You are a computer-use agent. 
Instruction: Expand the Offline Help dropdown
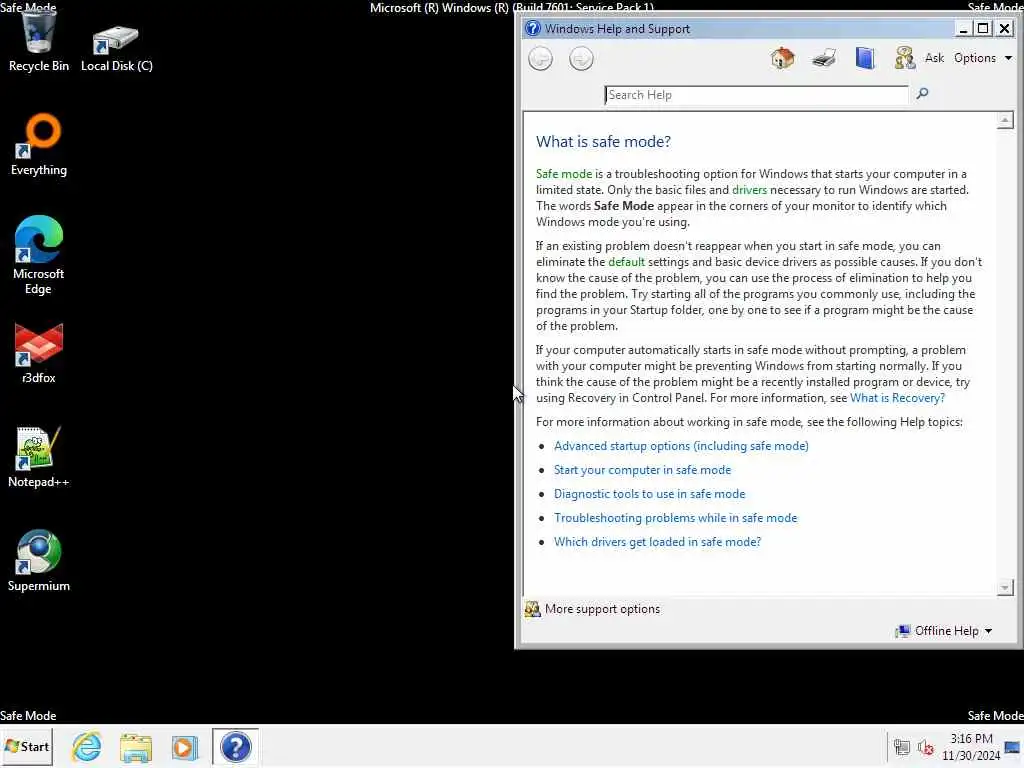(x=944, y=631)
